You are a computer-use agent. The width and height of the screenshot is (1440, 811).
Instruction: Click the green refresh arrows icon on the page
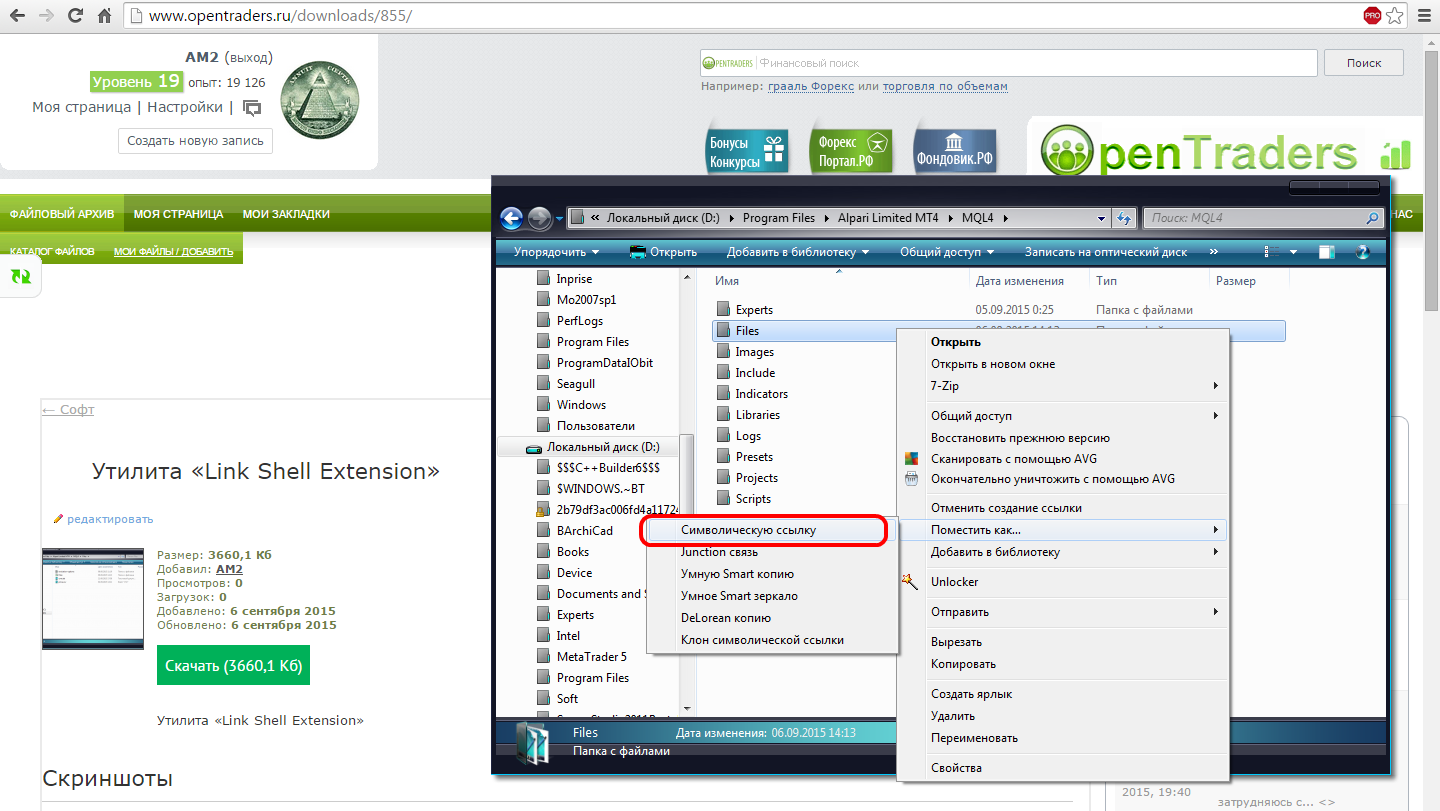click(20, 277)
